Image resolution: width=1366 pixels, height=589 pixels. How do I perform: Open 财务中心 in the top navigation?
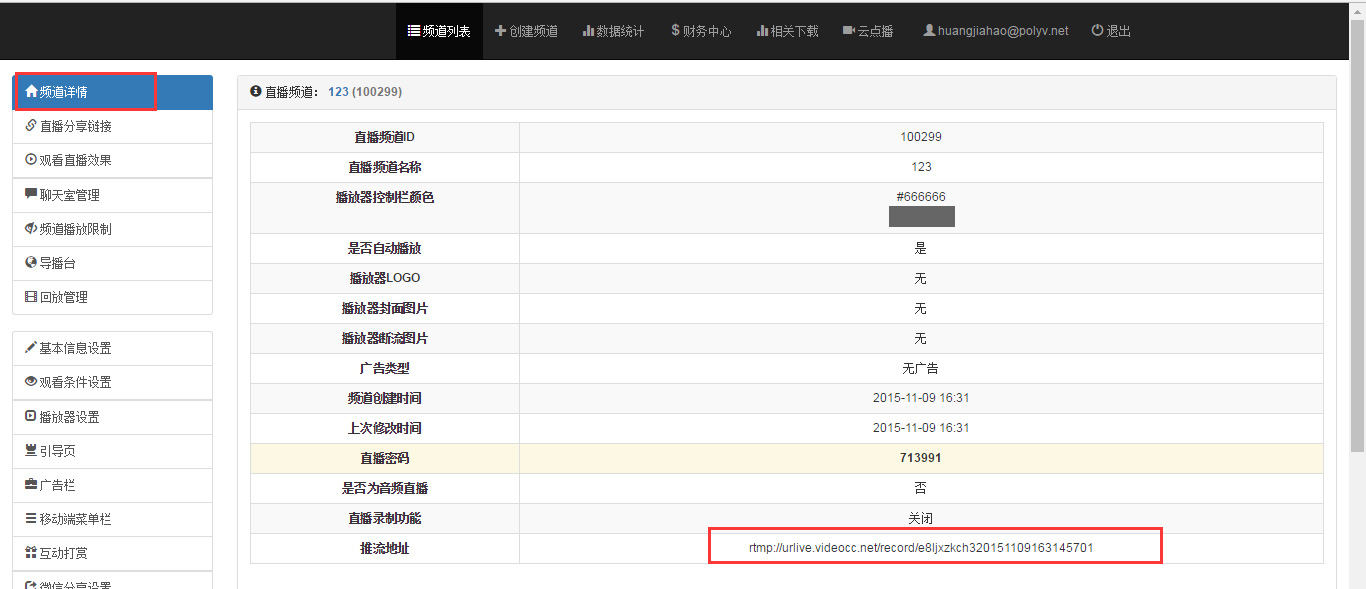(x=701, y=31)
